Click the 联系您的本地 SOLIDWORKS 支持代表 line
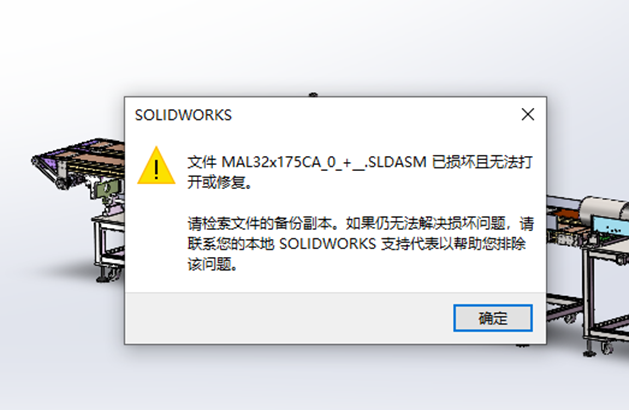Viewport: 629px width, 410px height. (356, 244)
